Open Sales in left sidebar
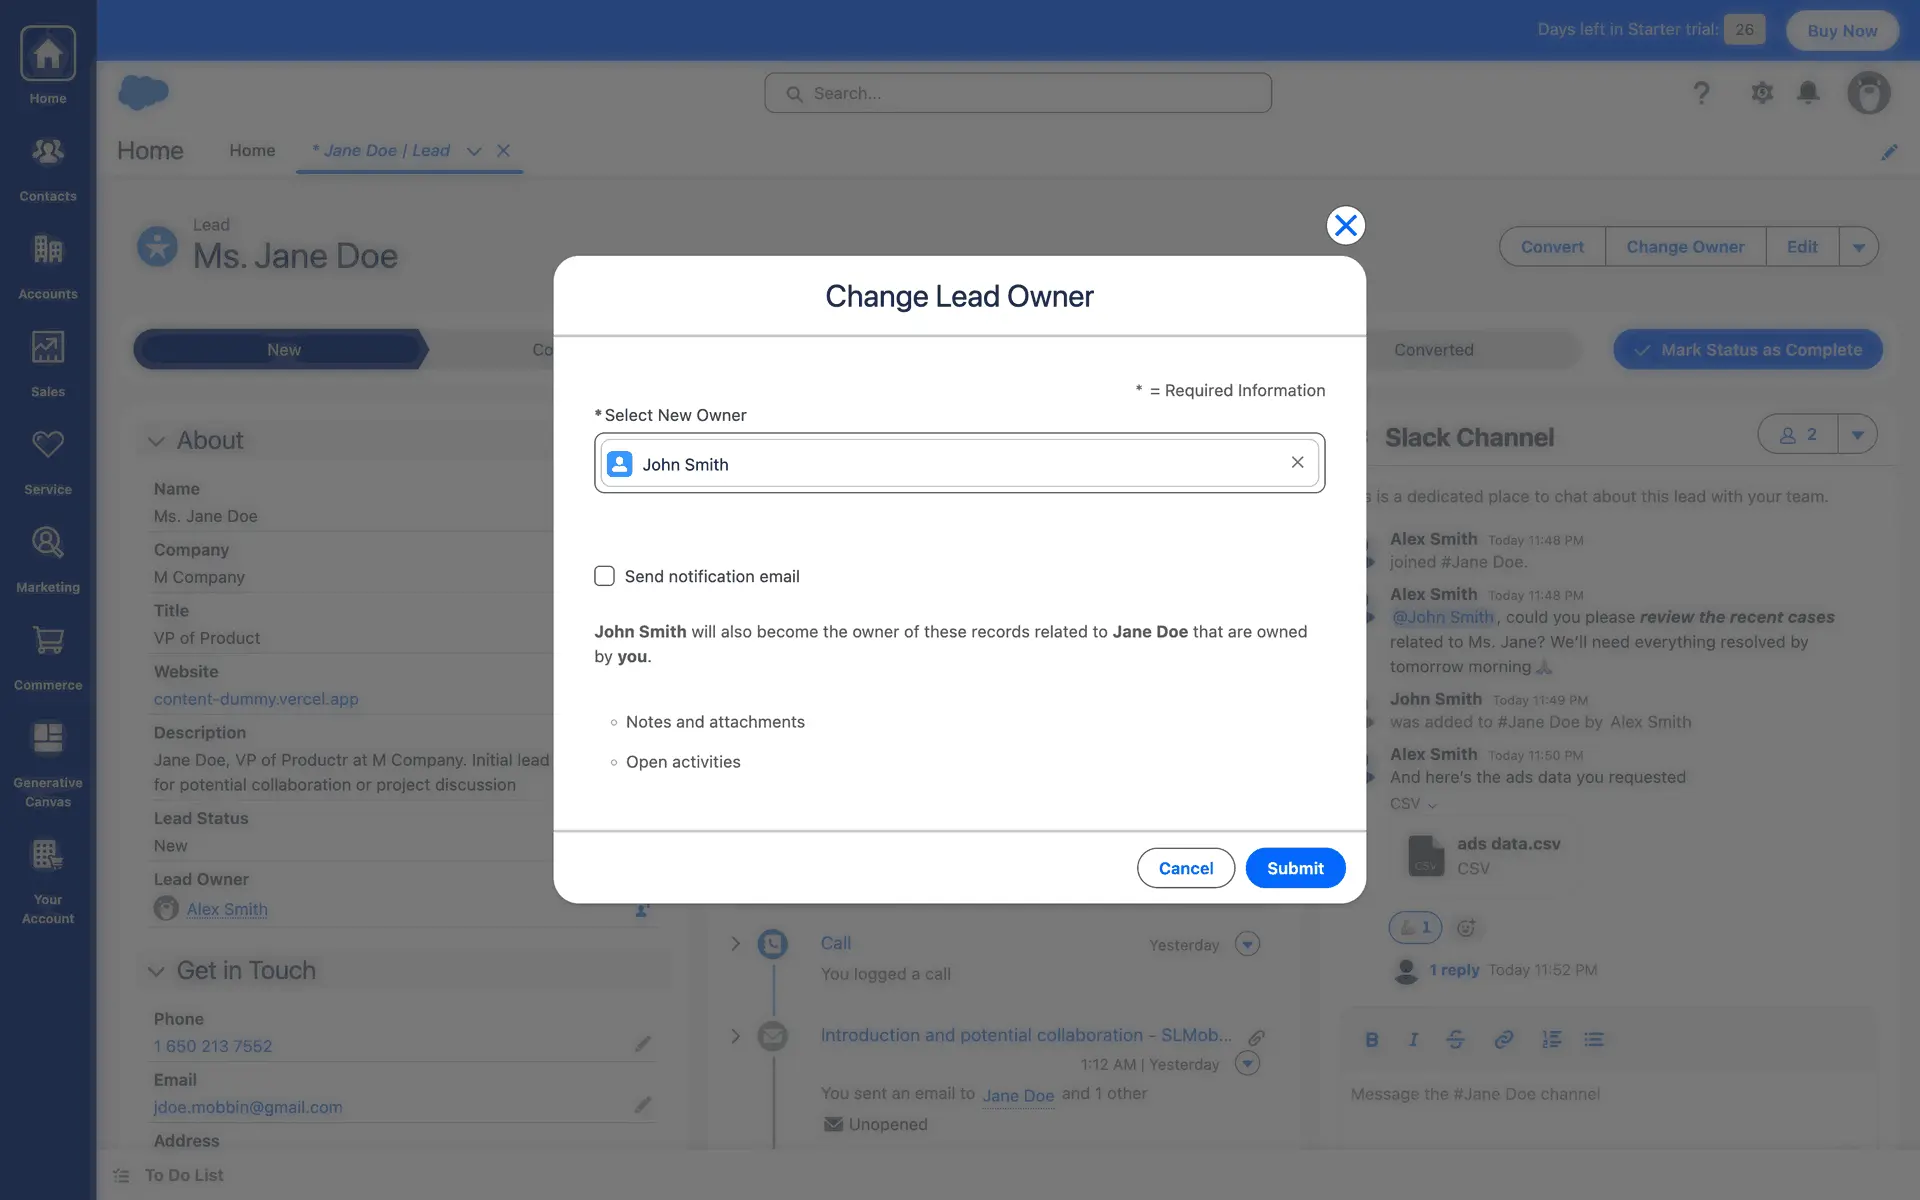 point(47,363)
